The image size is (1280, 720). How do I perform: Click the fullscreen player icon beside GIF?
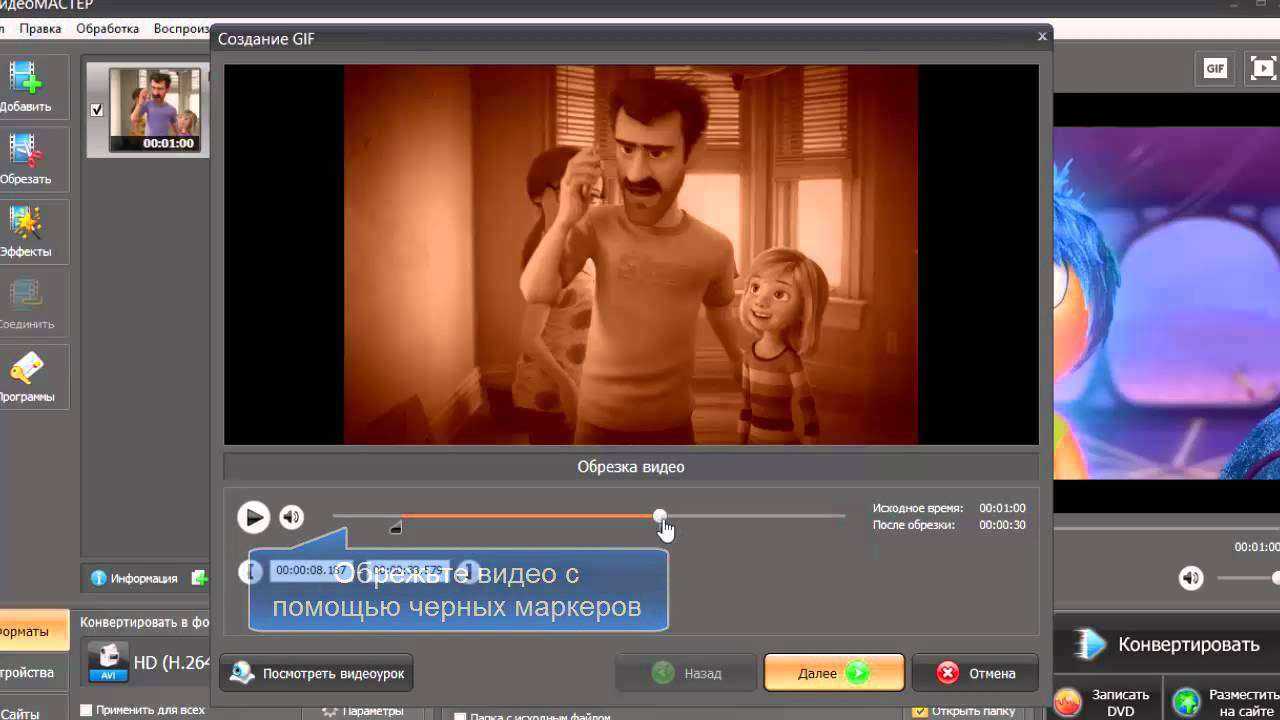1263,68
